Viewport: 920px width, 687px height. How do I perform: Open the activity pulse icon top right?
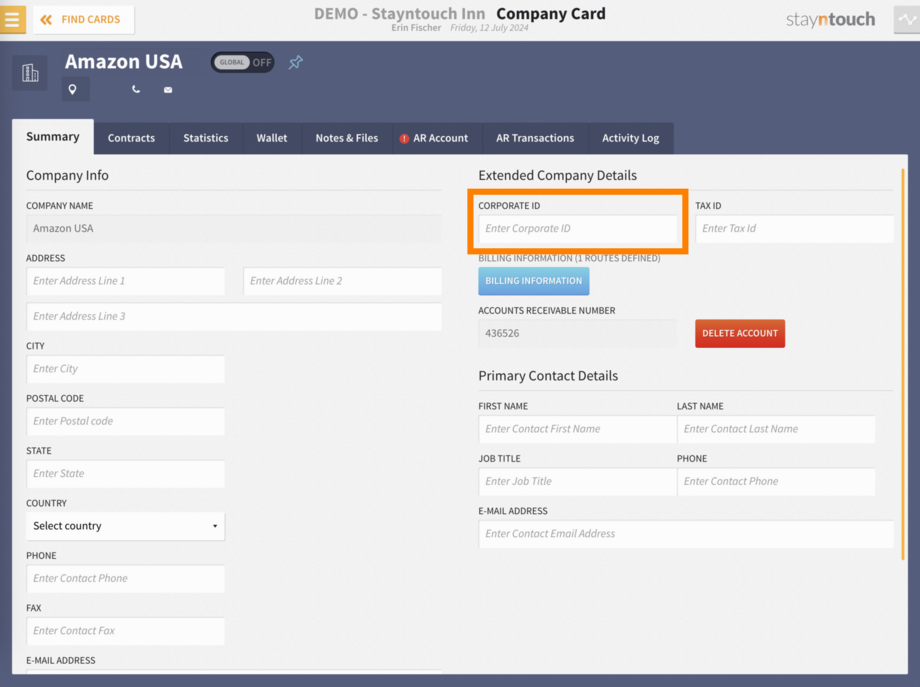907,19
